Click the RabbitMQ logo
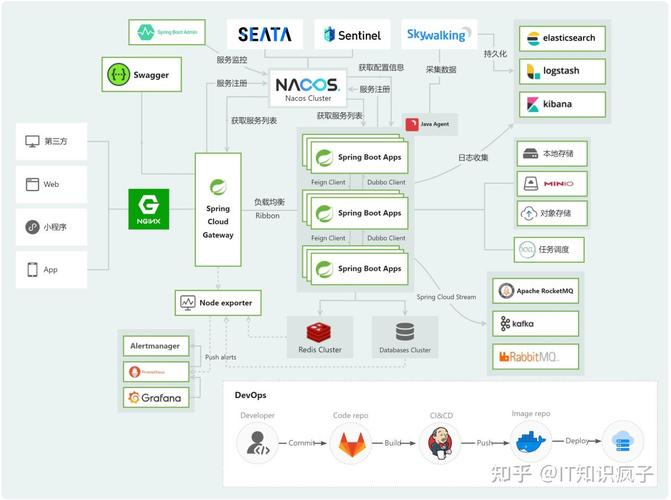The image size is (671, 500). [x=529, y=356]
